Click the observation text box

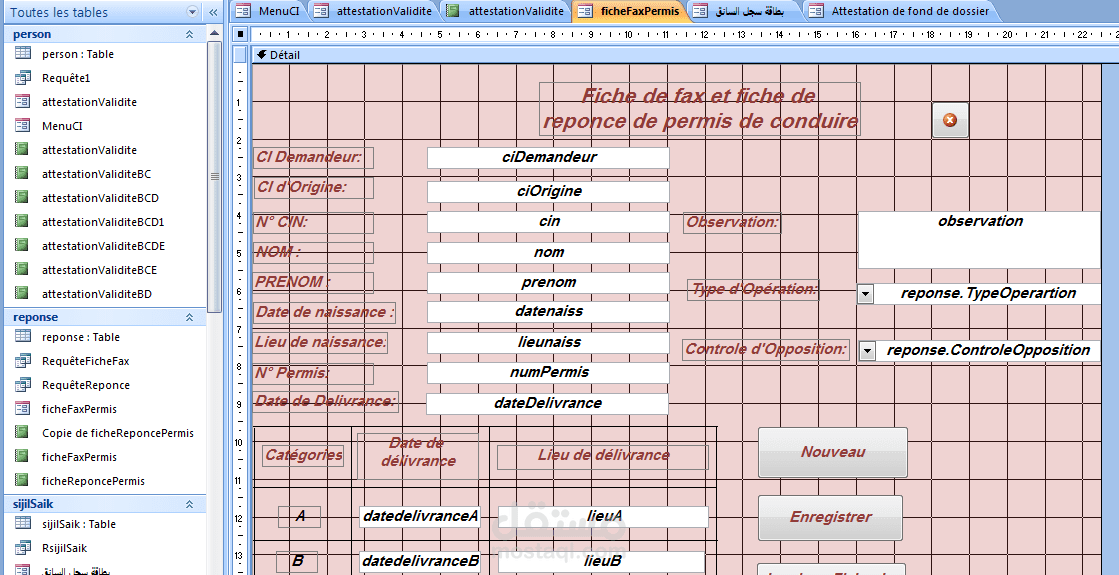[980, 240]
